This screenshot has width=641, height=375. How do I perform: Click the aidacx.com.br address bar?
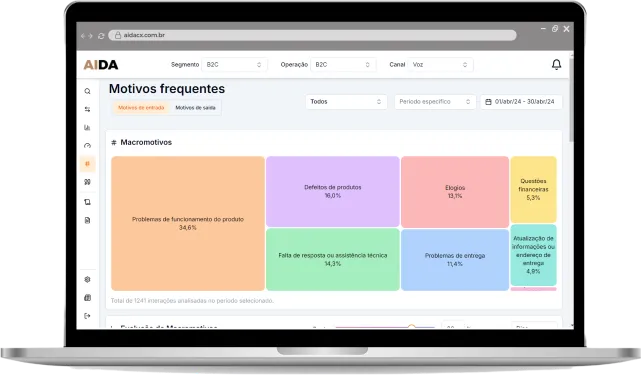coord(312,35)
